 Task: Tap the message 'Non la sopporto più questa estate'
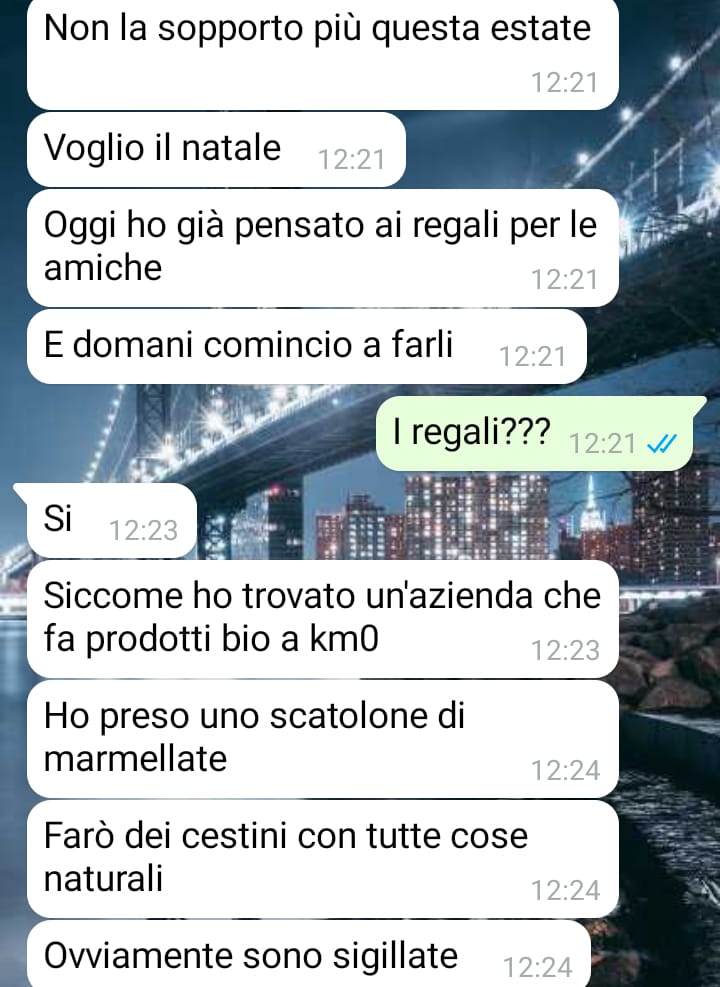click(x=322, y=54)
